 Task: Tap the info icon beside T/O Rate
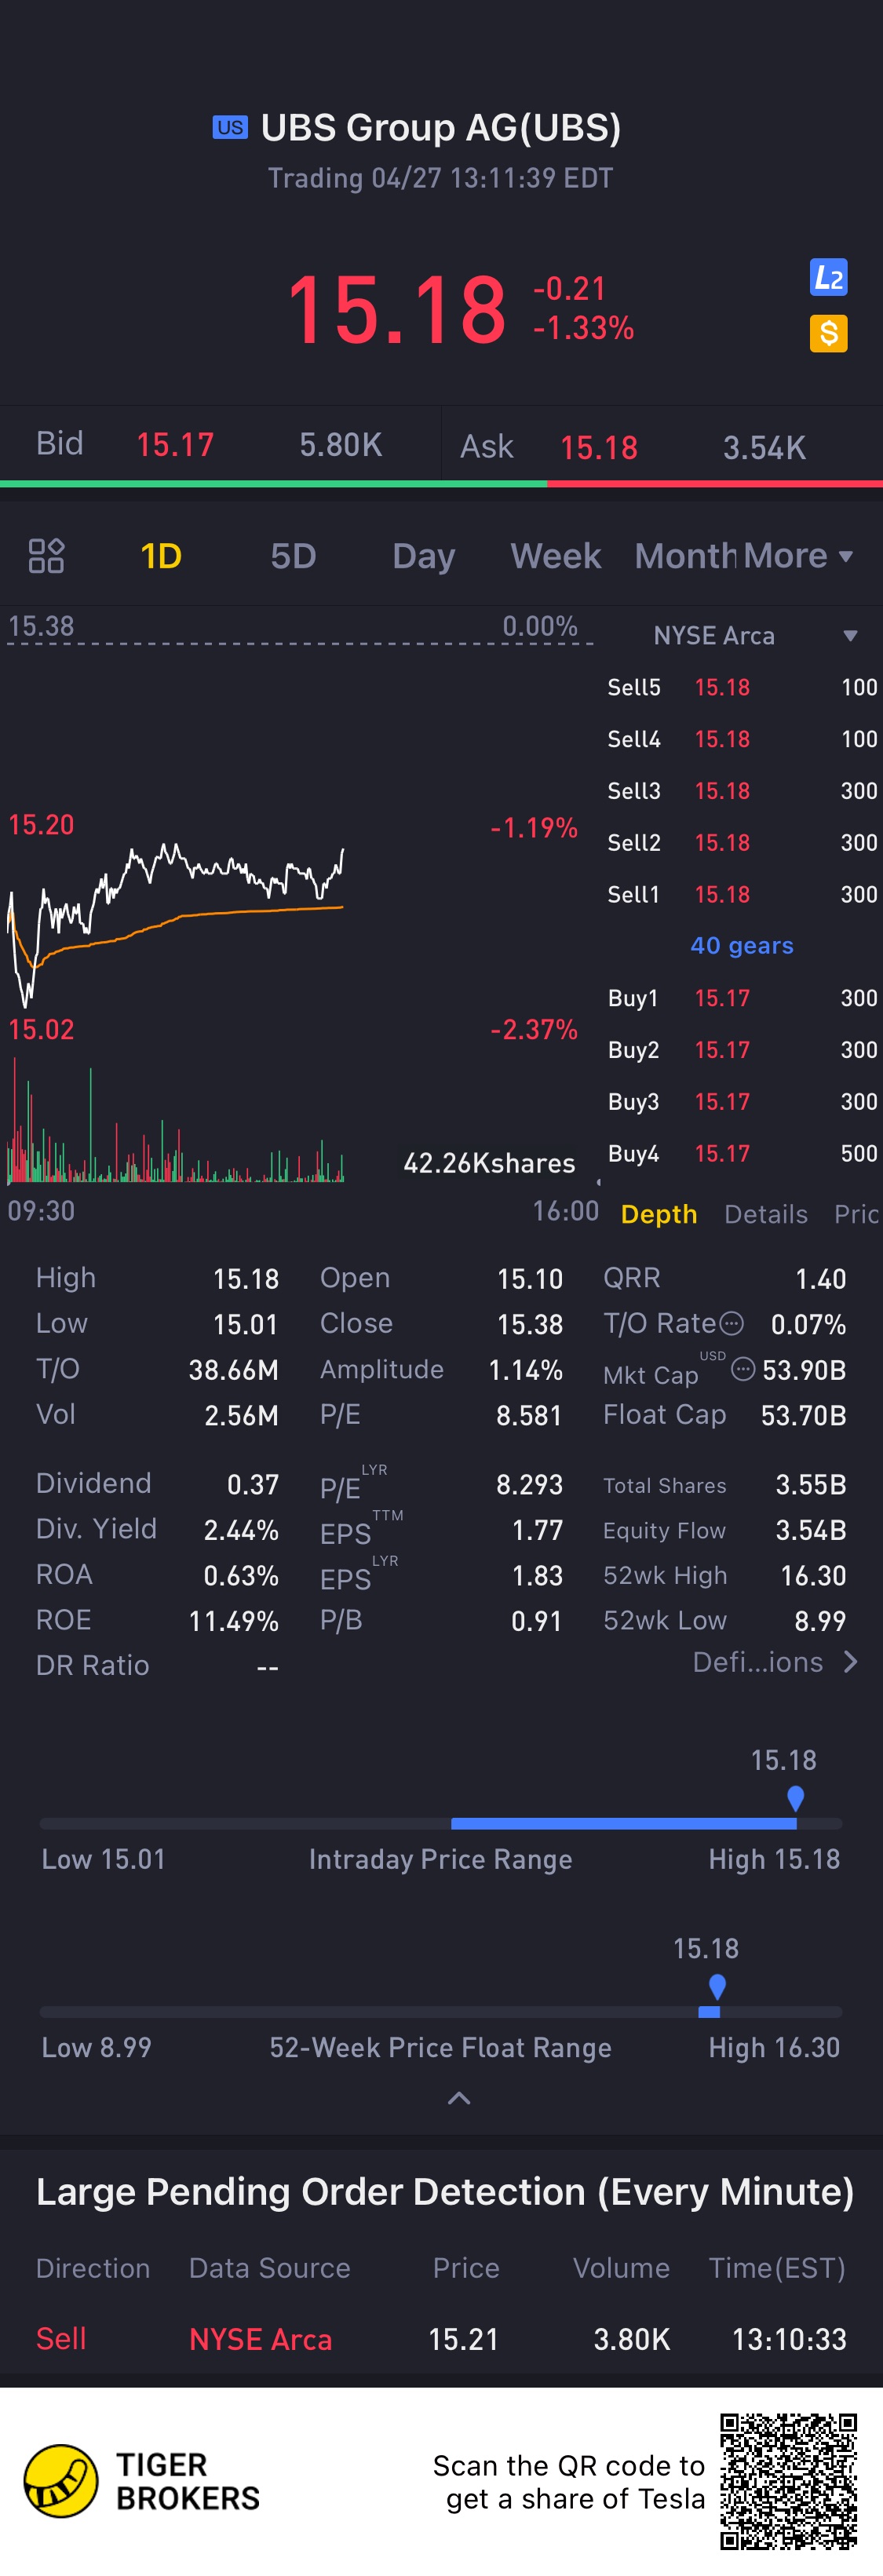click(x=732, y=1323)
